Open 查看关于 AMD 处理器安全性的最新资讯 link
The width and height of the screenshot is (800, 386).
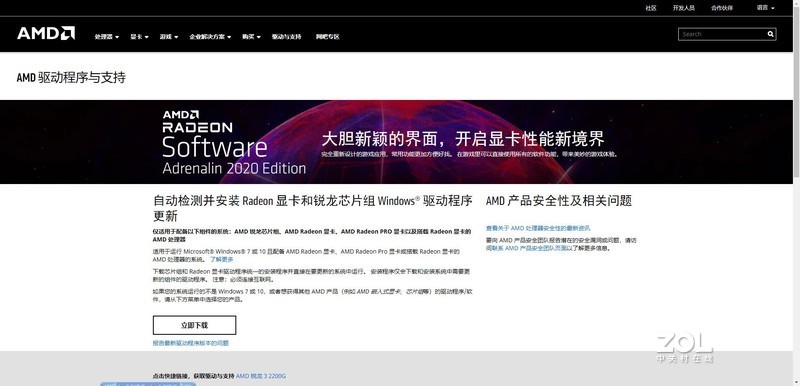(538, 228)
